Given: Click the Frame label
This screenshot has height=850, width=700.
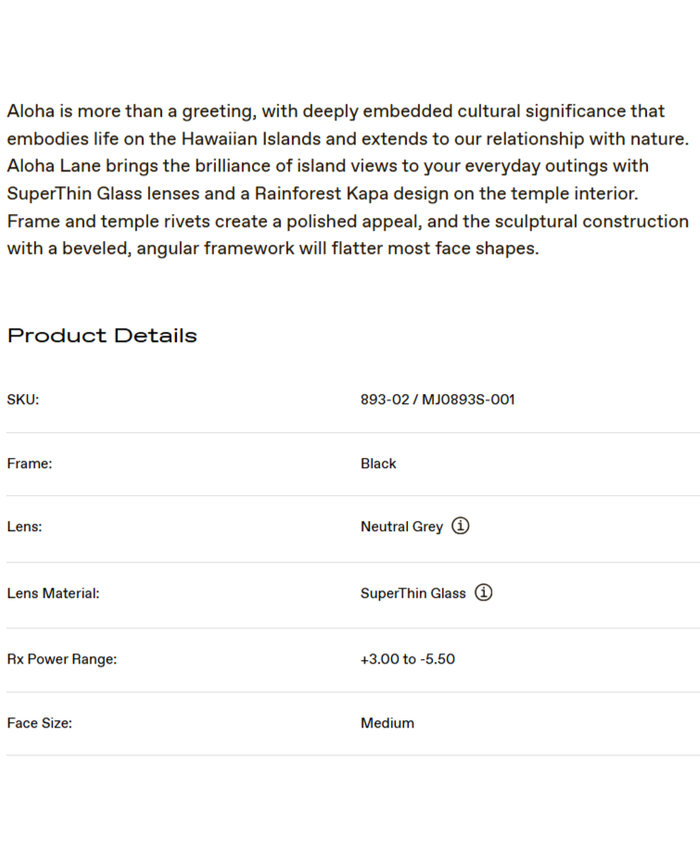Looking at the screenshot, I should coord(29,464).
